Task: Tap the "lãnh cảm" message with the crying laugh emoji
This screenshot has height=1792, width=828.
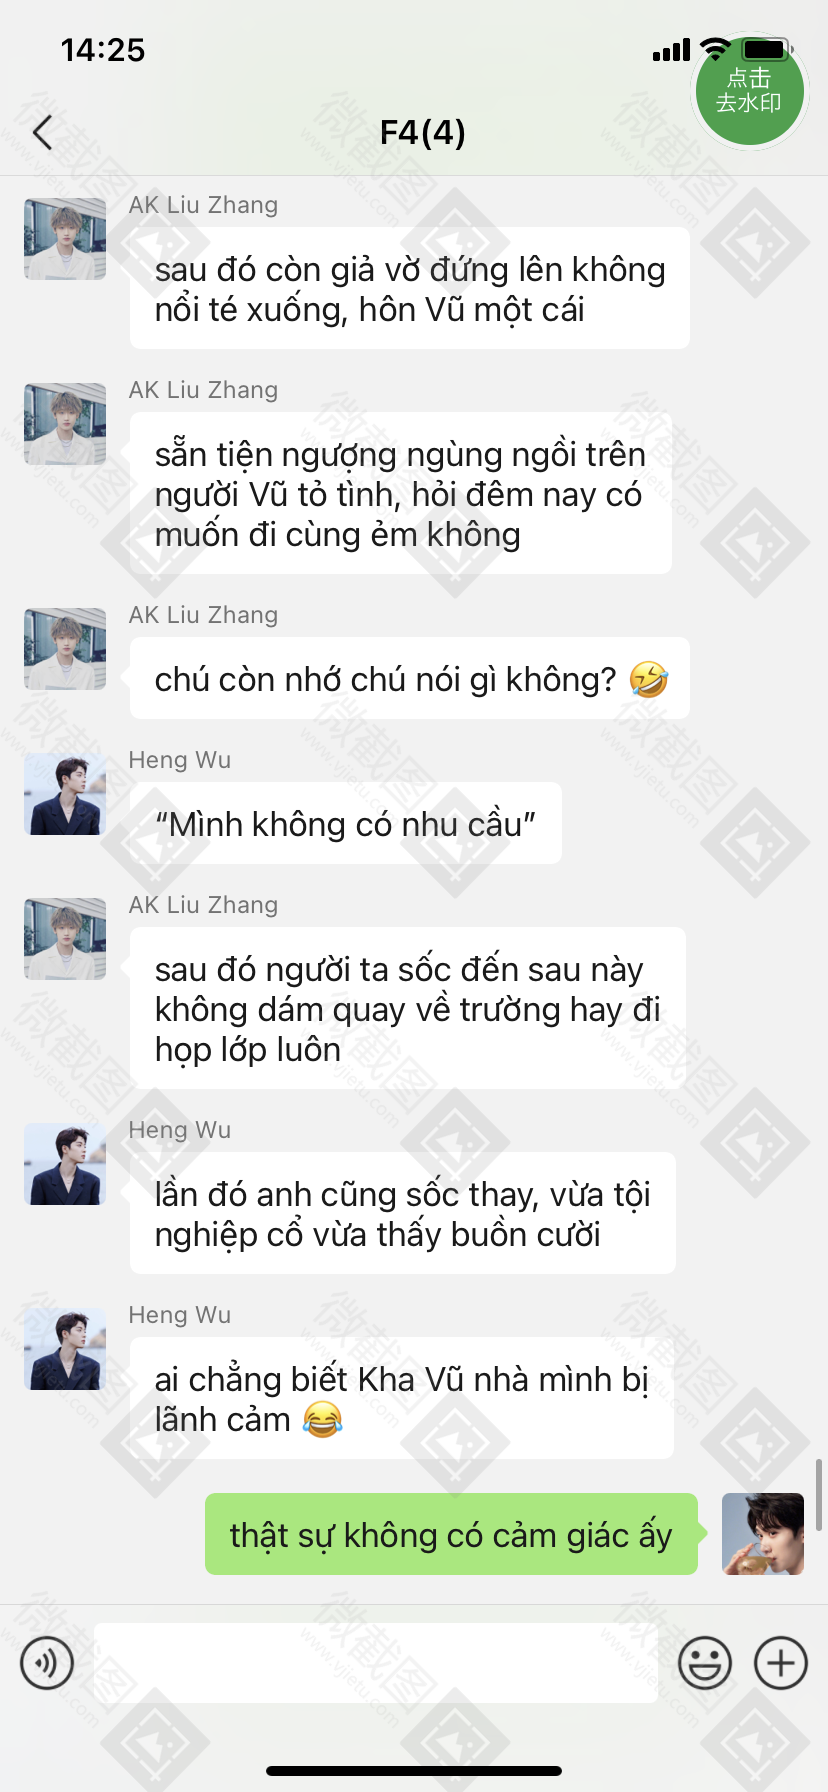Action: [x=402, y=1398]
